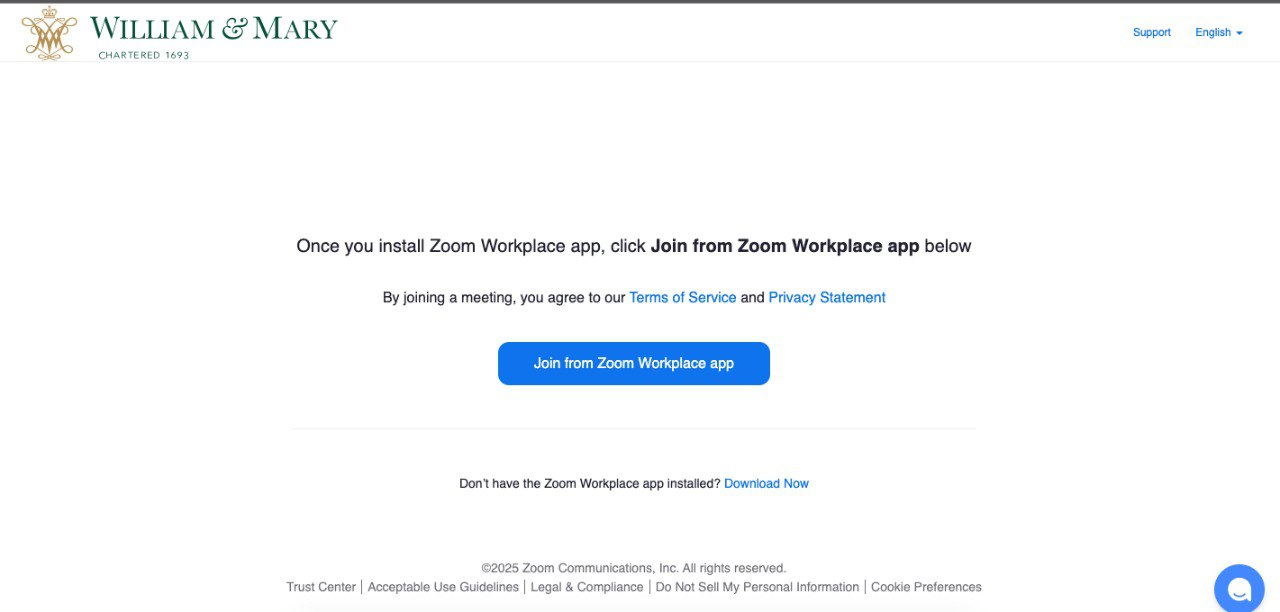
Task: Click the "Don't have the Zoom Workplace app installed?" text
Action: 589,484
